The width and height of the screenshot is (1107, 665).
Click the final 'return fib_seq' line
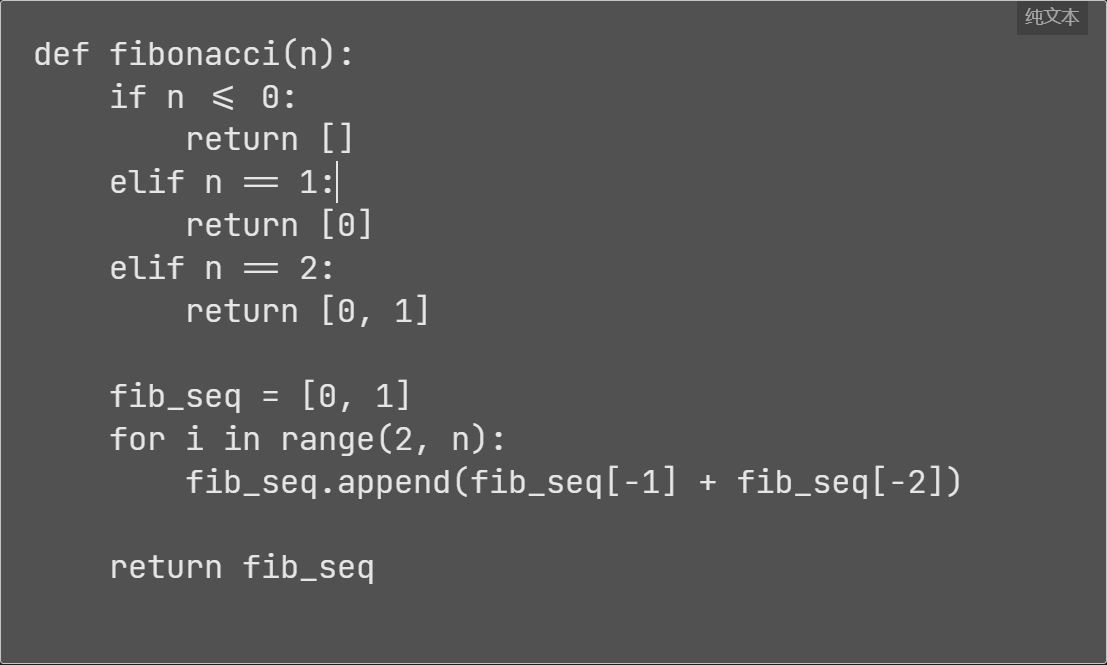pyautogui.click(x=242, y=568)
